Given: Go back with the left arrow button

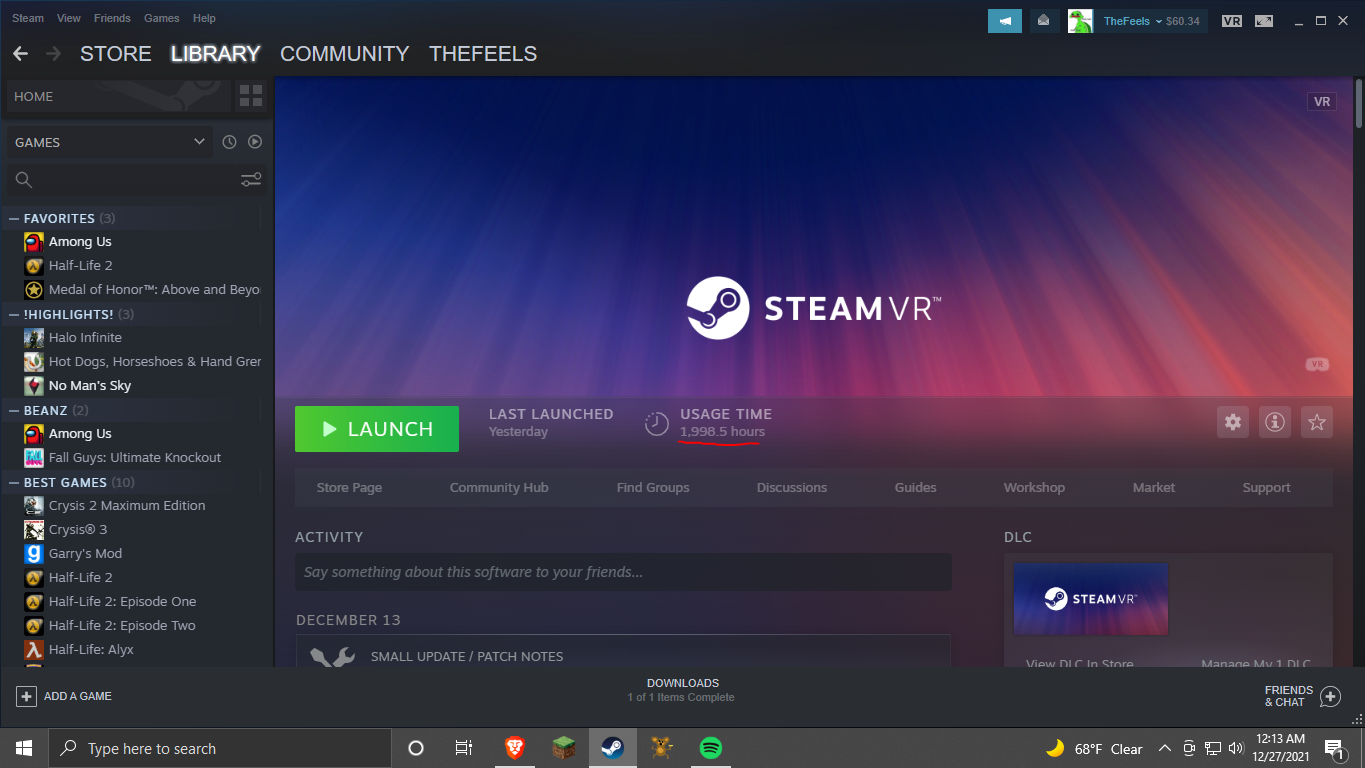Looking at the screenshot, I should coord(20,54).
